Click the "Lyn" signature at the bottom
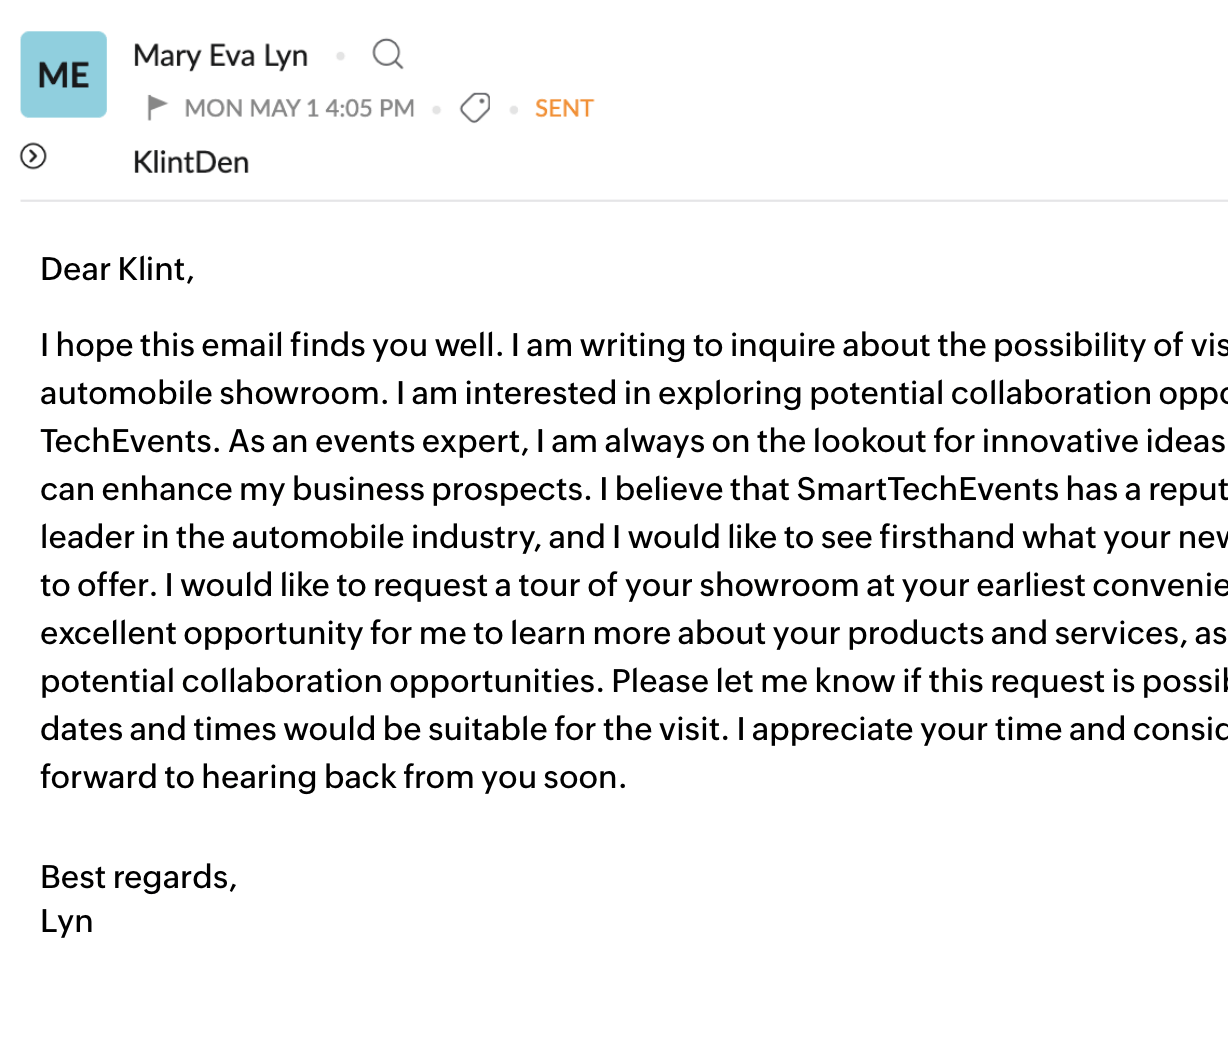 click(x=66, y=921)
